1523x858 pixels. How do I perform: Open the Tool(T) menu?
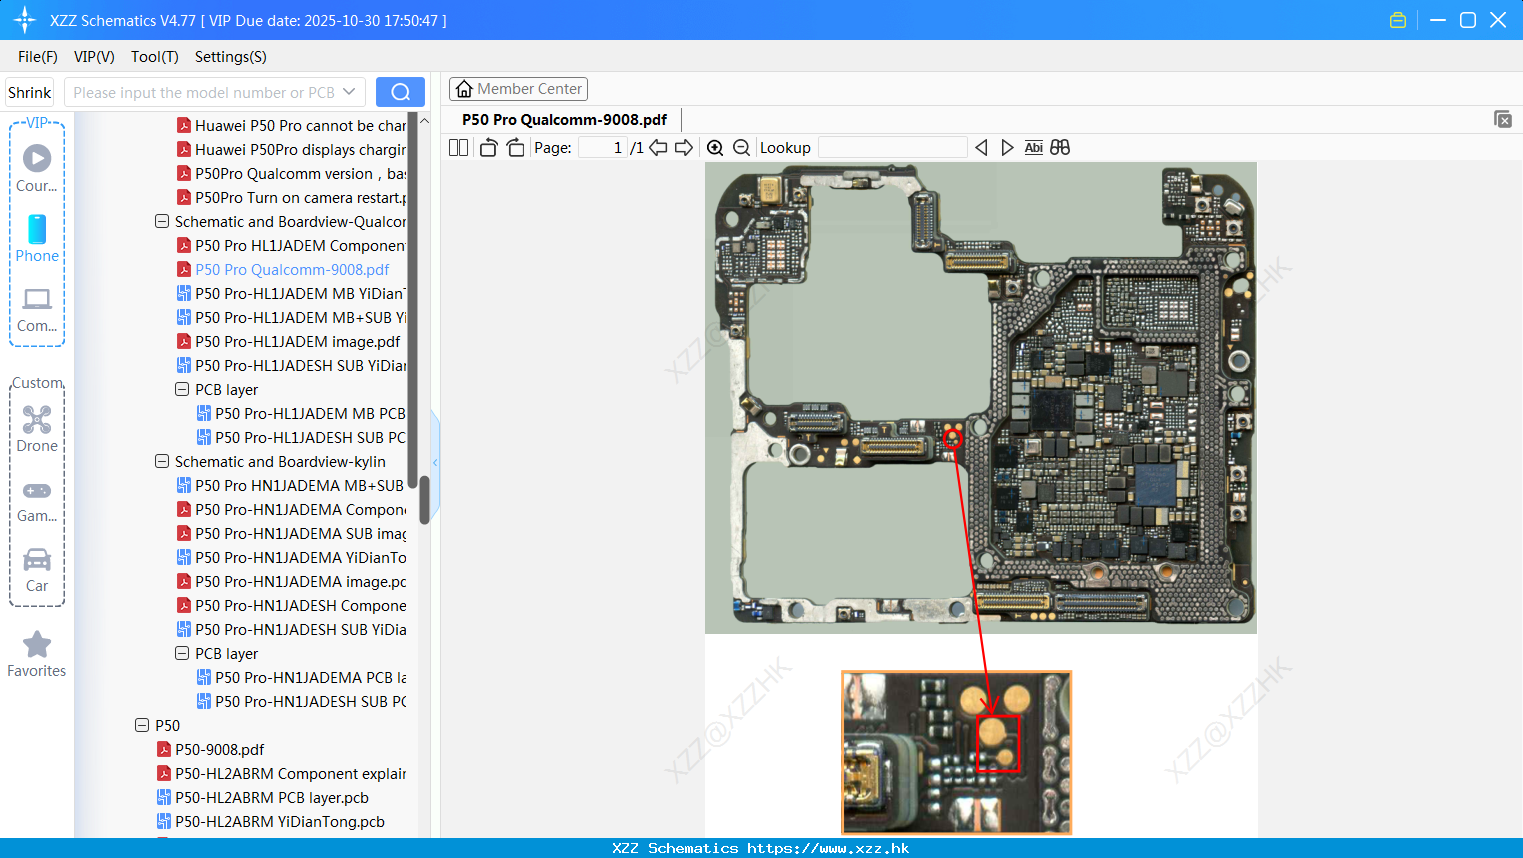click(x=155, y=57)
